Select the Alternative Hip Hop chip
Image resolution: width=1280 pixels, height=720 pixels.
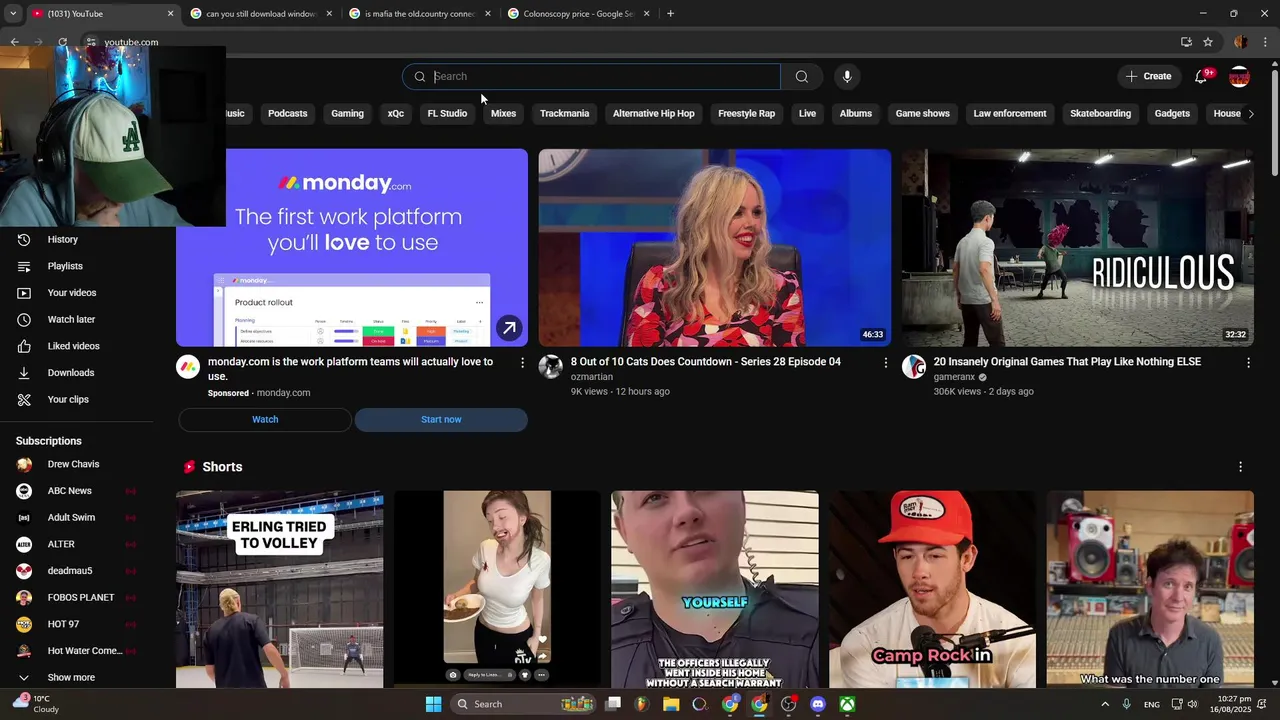click(653, 113)
